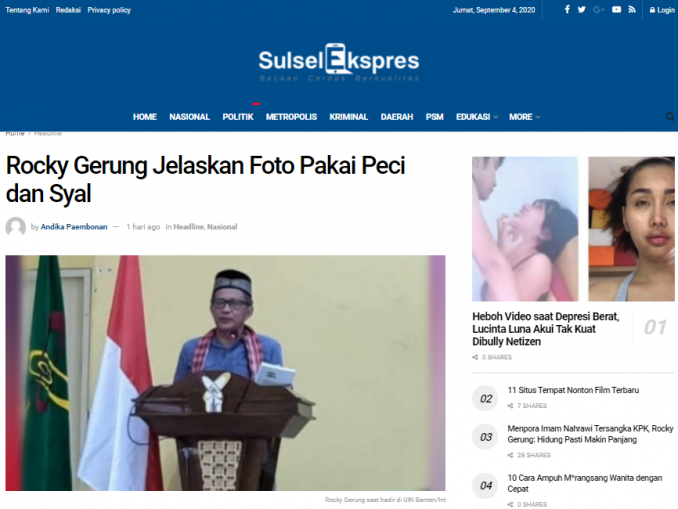Click the search magnifier icon
The width and height of the screenshot is (678, 509).
(x=670, y=117)
